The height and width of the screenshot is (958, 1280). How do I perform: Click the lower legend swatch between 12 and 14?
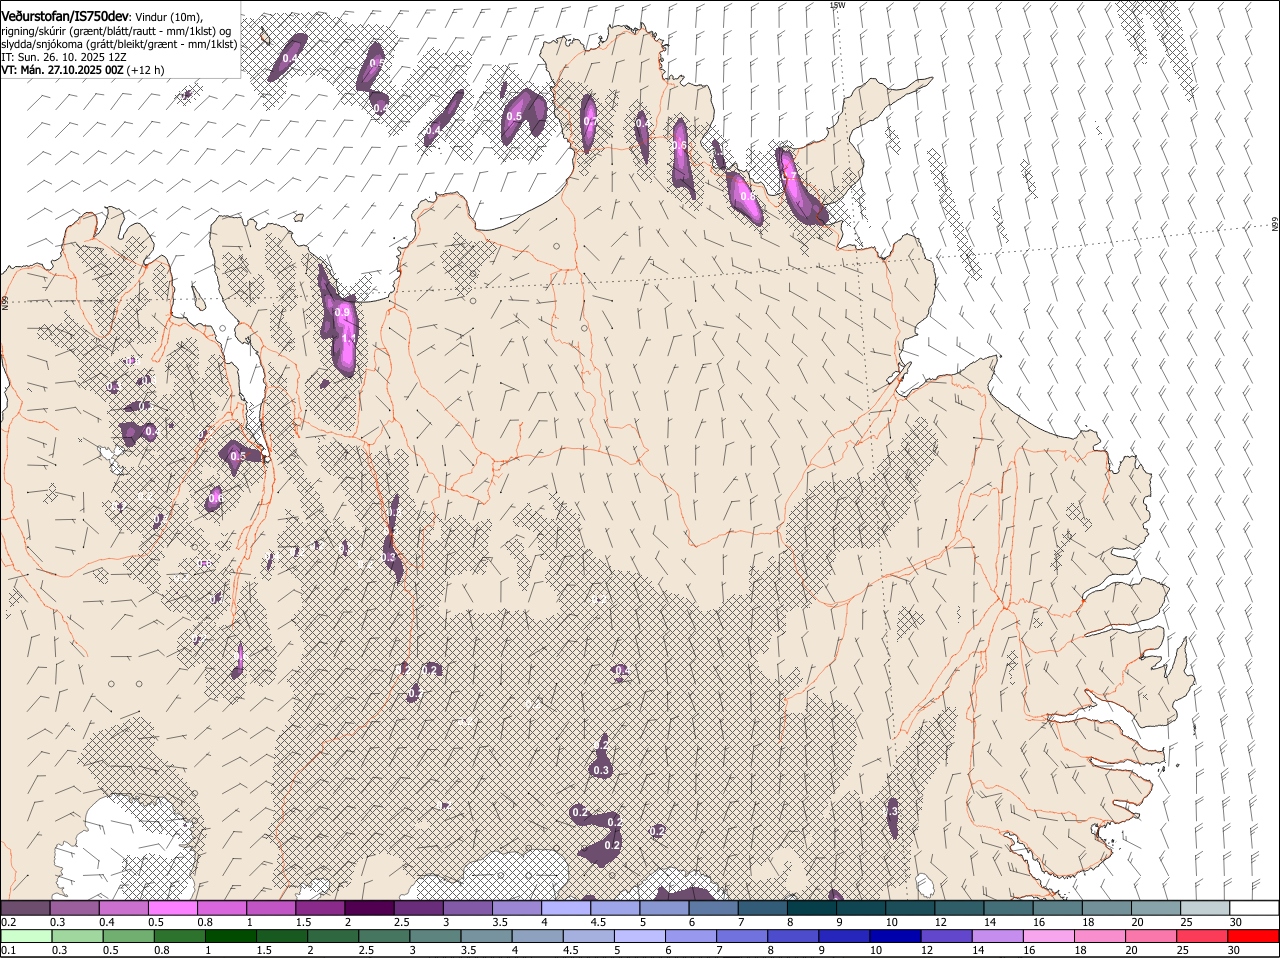(948, 936)
